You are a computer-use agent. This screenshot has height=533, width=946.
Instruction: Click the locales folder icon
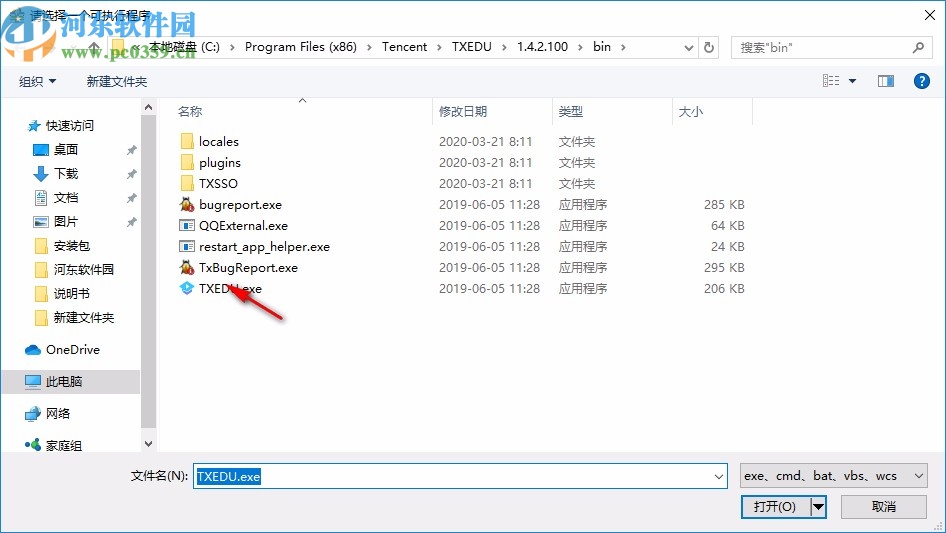click(x=187, y=141)
